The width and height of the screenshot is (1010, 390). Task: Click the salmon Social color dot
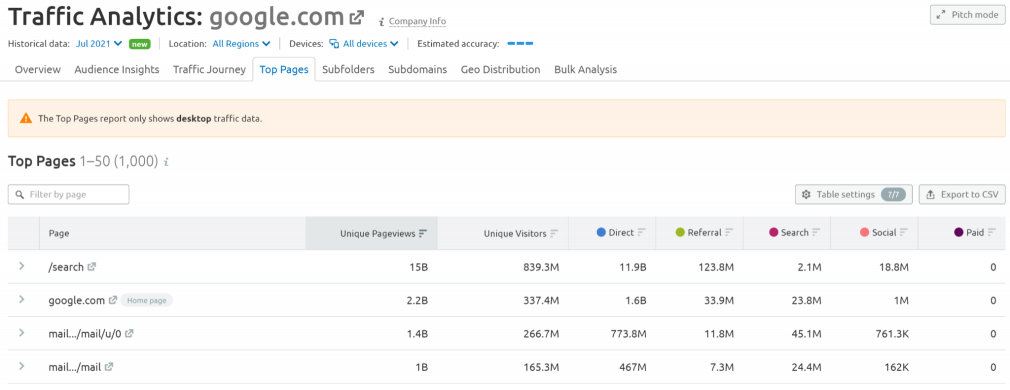point(864,233)
